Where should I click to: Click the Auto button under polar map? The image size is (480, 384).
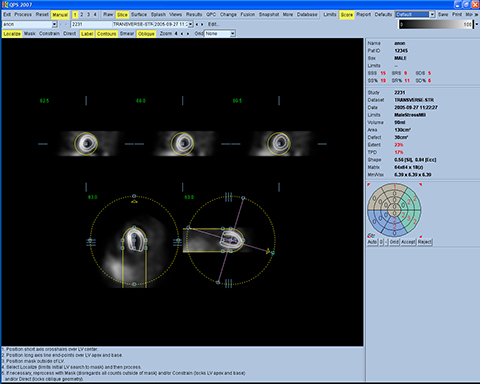[372, 242]
